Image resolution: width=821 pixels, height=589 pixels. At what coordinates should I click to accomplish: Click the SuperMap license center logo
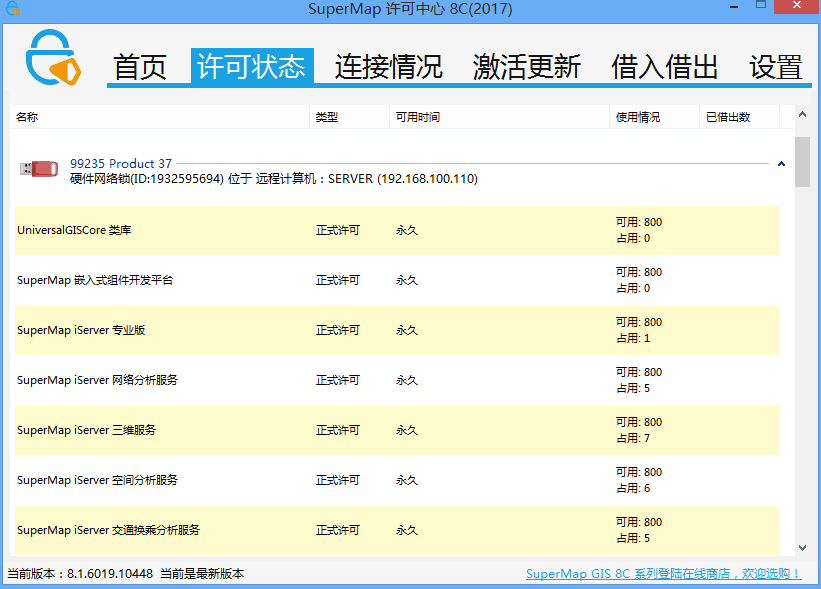coord(53,57)
